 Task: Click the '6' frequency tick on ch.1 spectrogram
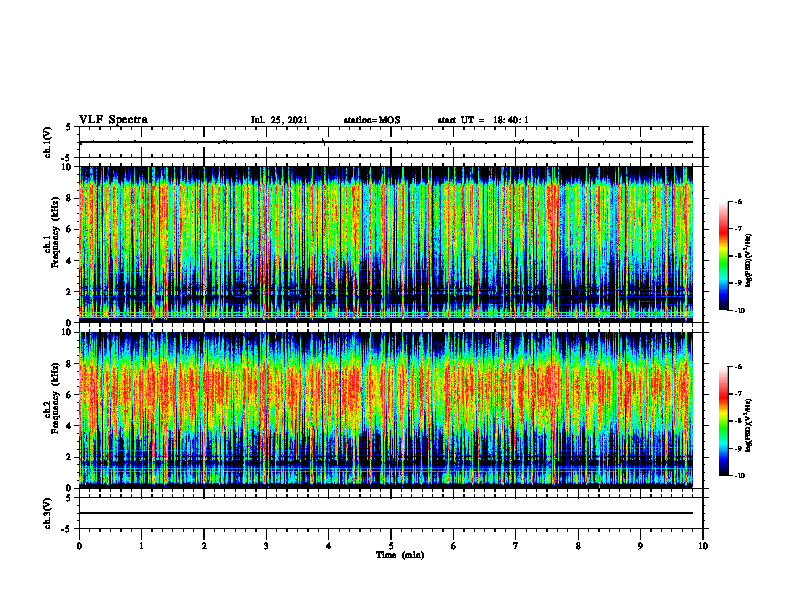70,229
